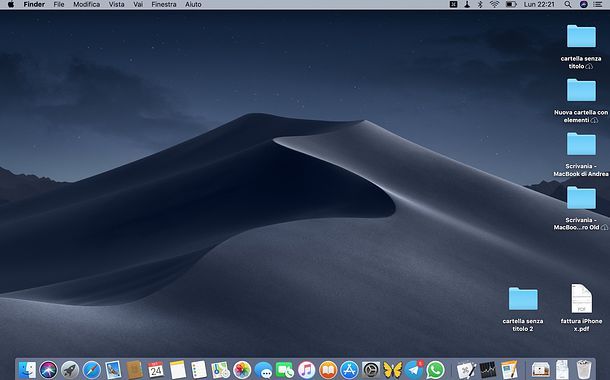Open the Mail stamp icon in Dock

tap(113, 369)
